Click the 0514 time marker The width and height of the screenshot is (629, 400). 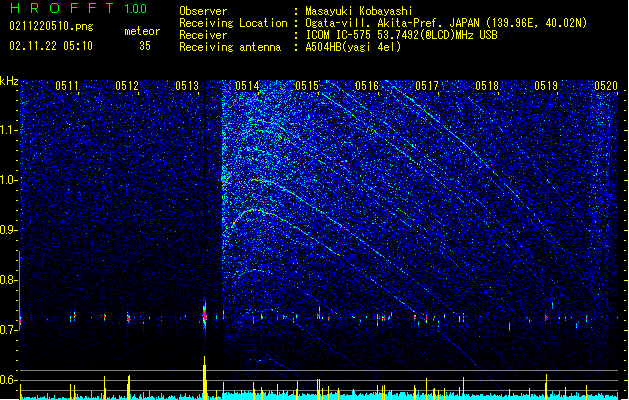click(x=247, y=86)
